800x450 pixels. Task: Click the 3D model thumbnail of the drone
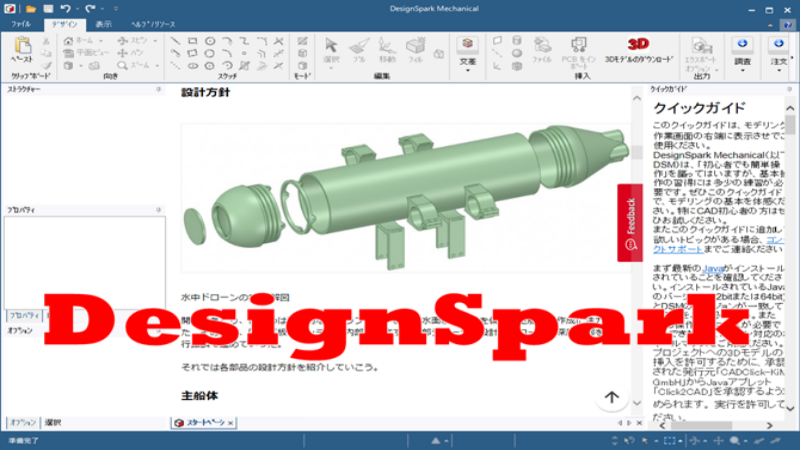[406, 197]
